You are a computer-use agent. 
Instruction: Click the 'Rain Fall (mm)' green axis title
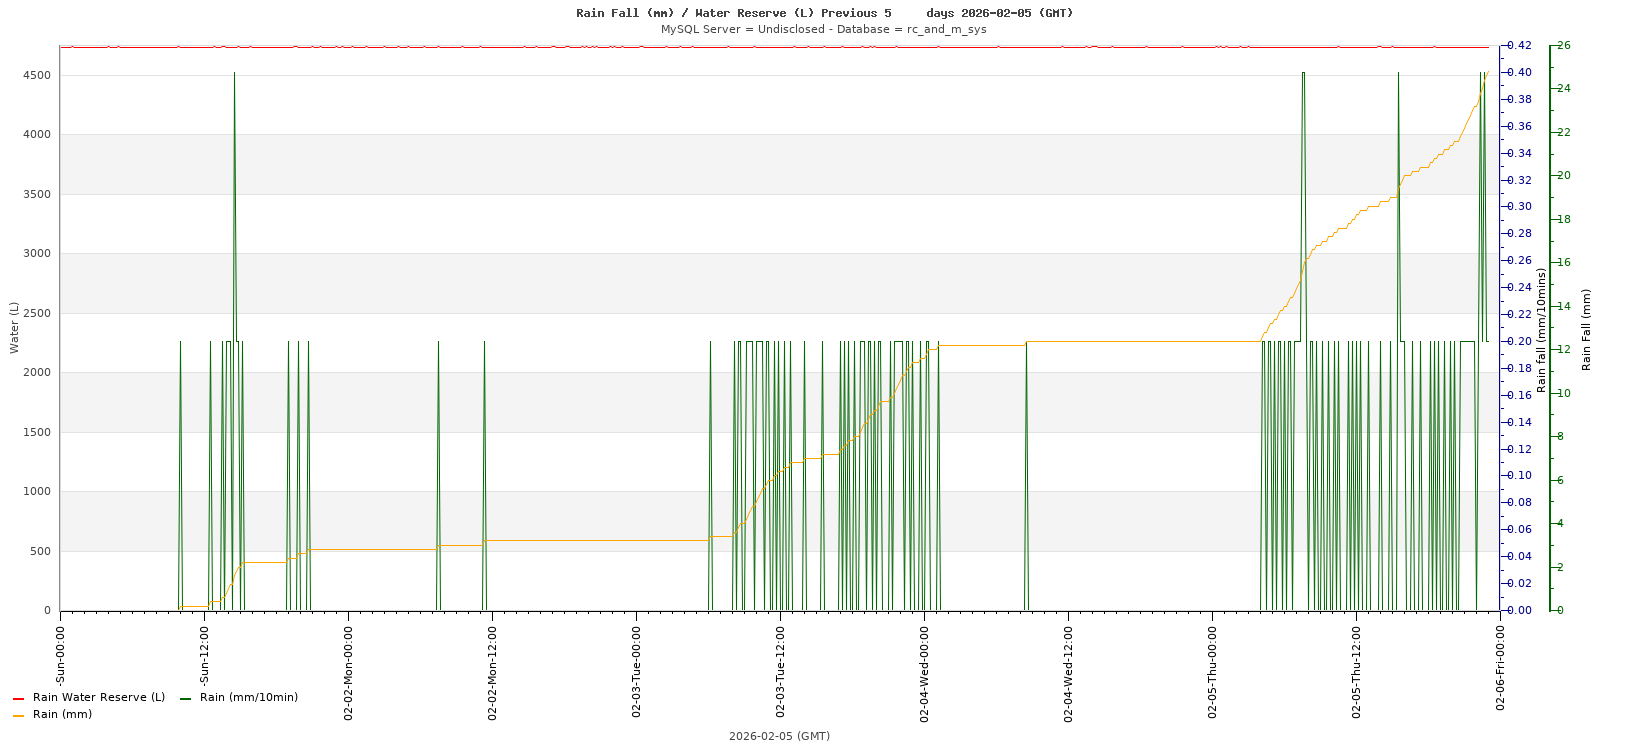[x=1586, y=329]
